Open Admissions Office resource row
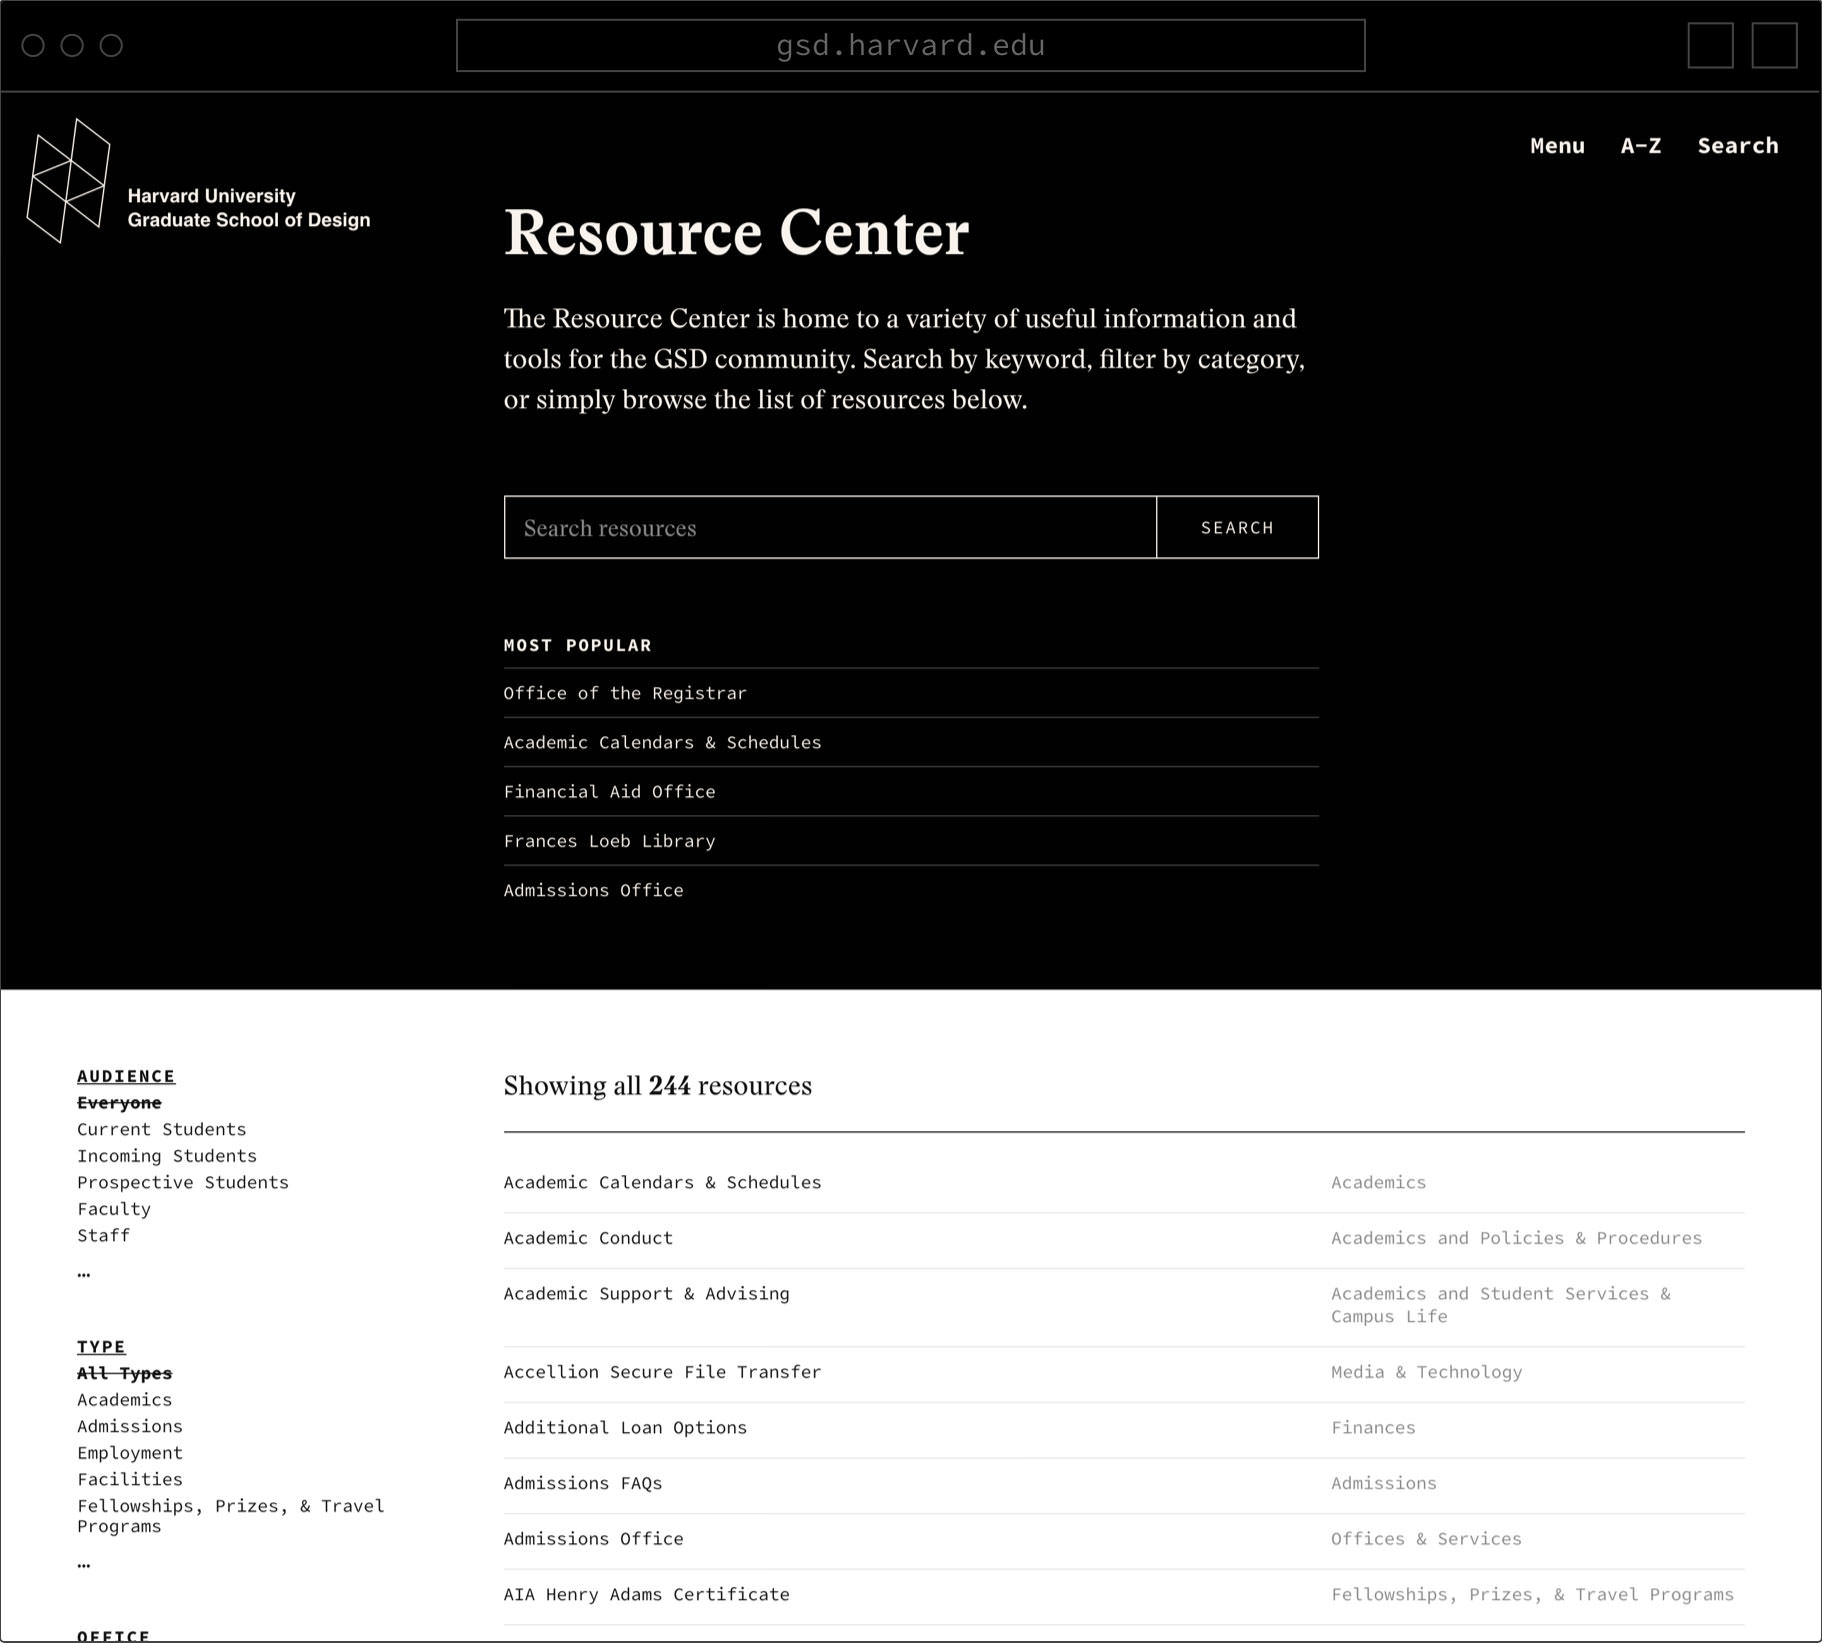Image resolution: width=1822 pixels, height=1643 pixels. pyautogui.click(x=593, y=1539)
